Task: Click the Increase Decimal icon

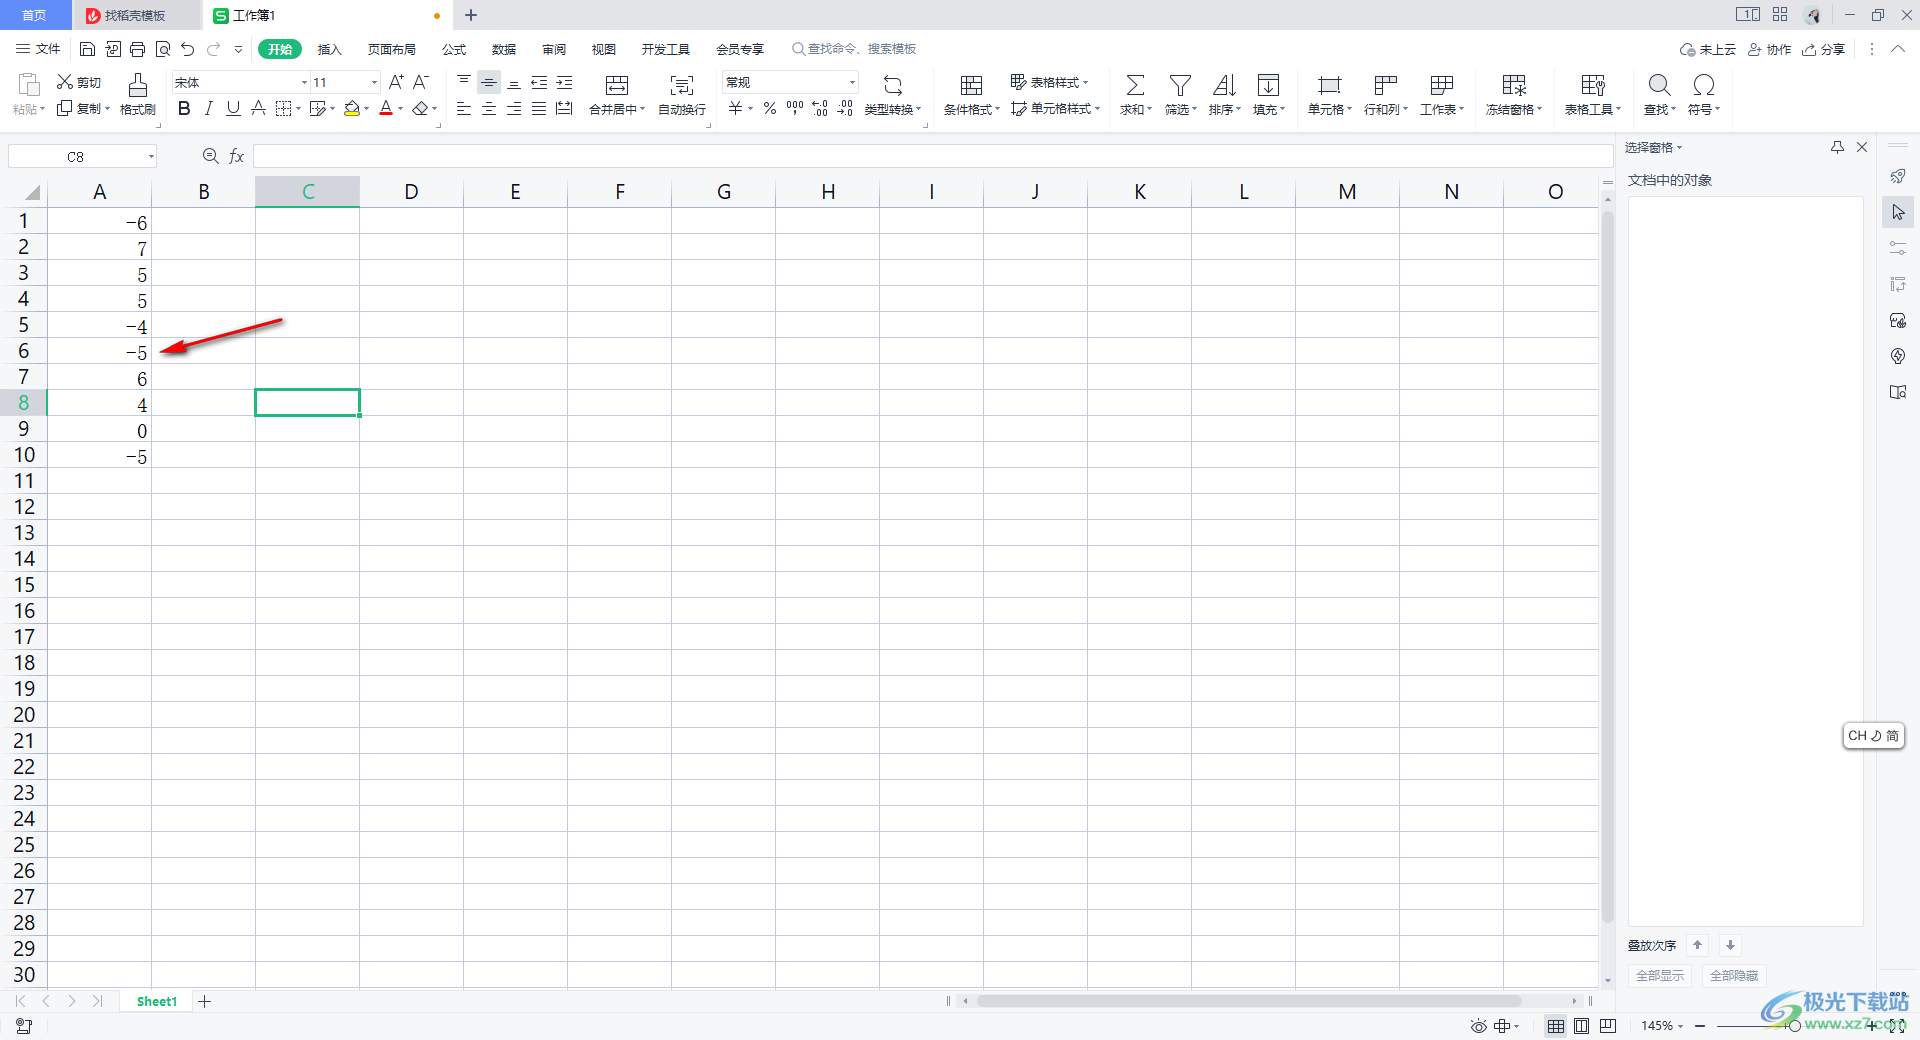Action: [820, 108]
